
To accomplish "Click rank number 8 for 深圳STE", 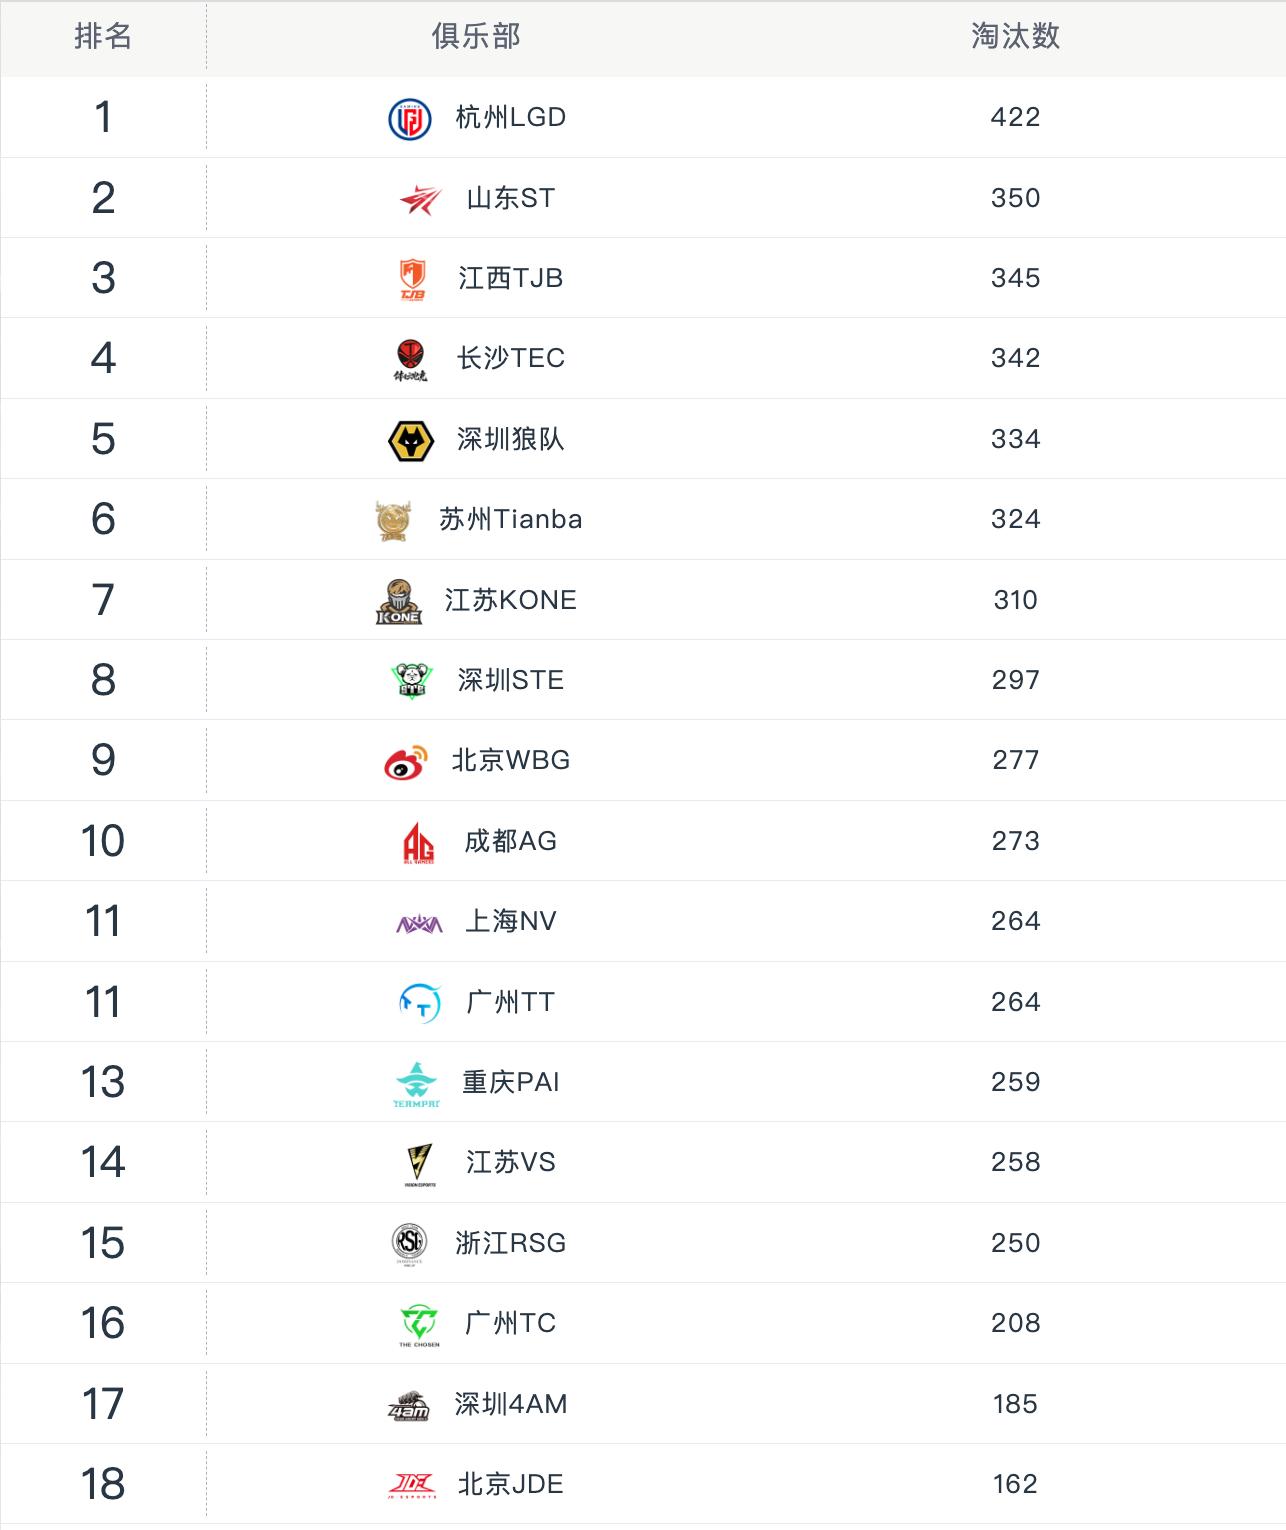I will (103, 680).
